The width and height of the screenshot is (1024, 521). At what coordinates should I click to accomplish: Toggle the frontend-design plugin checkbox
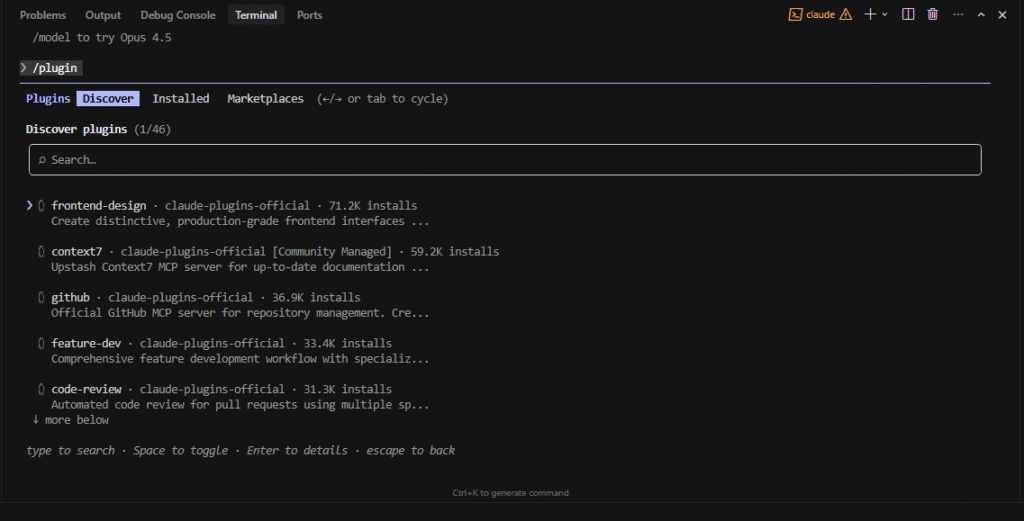(x=41, y=206)
